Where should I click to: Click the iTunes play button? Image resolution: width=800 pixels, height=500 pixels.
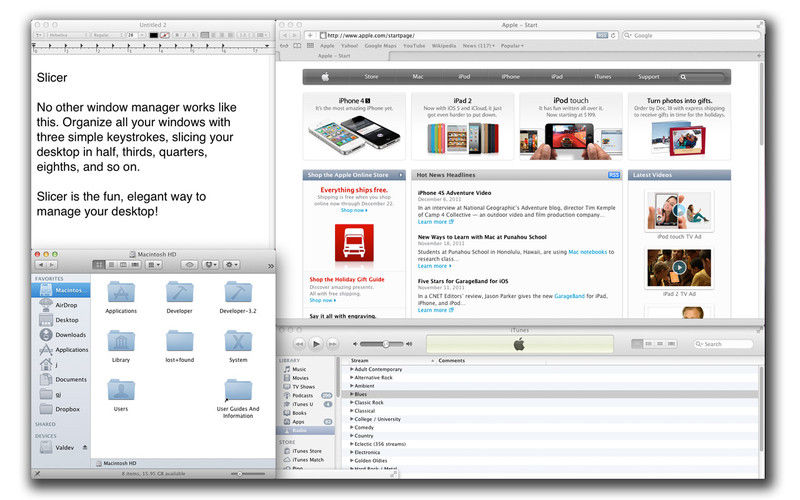coord(316,344)
